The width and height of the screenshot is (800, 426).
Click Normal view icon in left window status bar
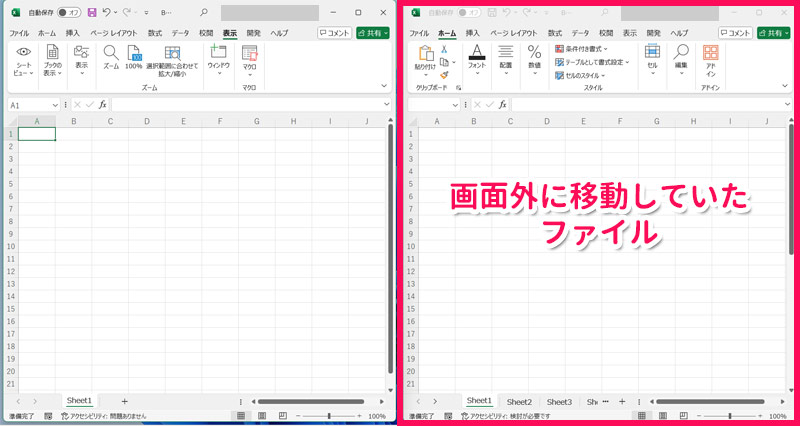click(242, 416)
